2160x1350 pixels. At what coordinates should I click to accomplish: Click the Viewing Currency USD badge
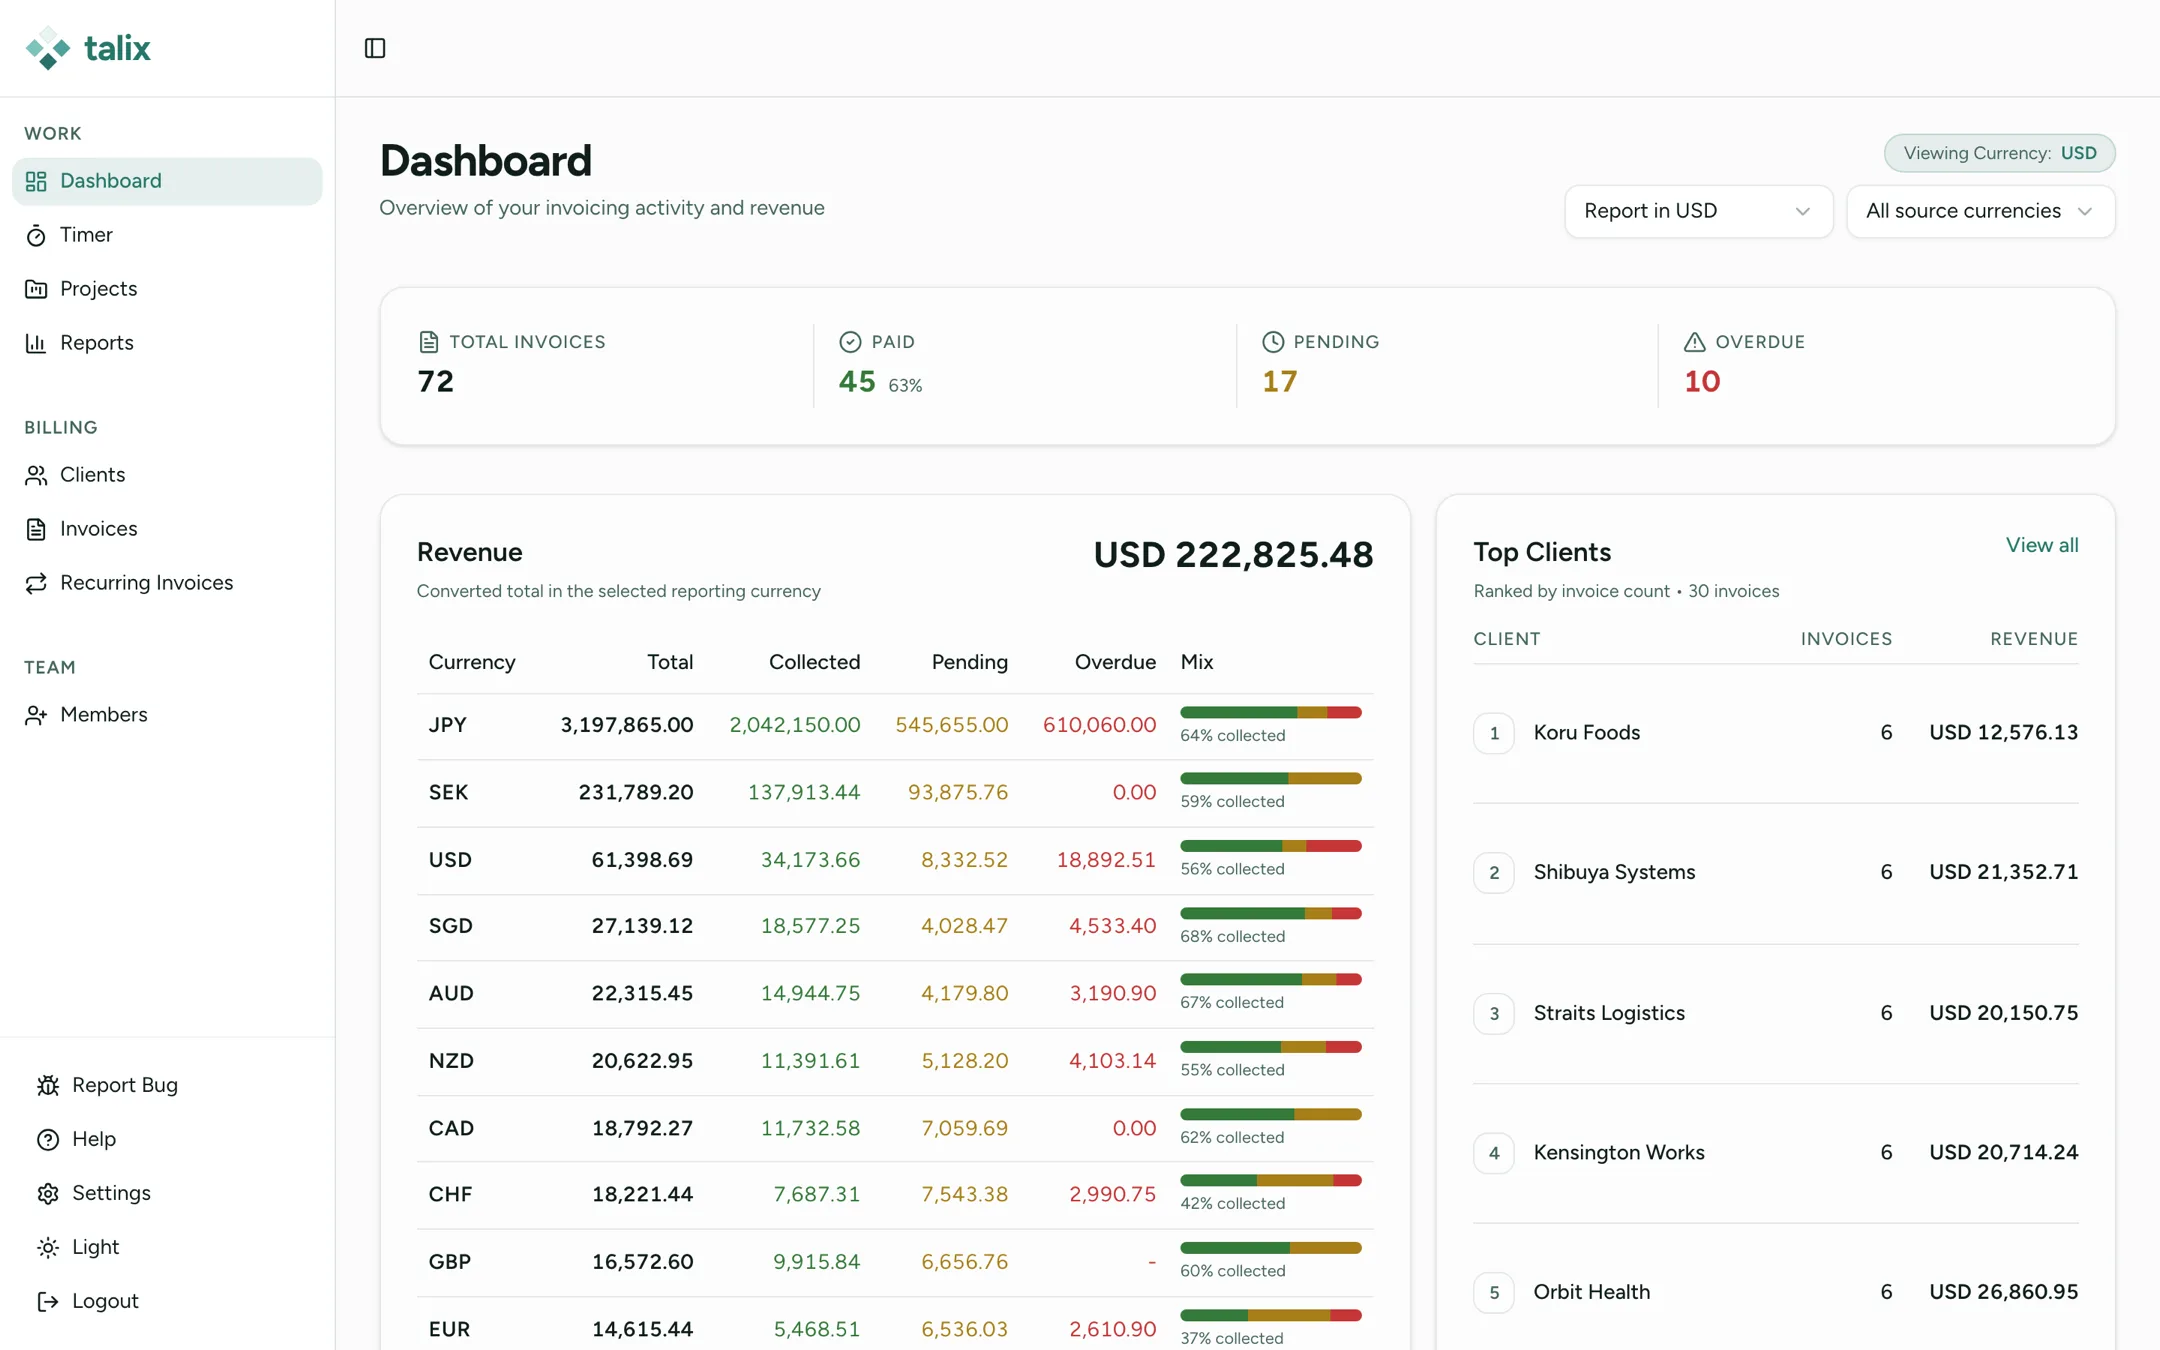click(x=1999, y=153)
